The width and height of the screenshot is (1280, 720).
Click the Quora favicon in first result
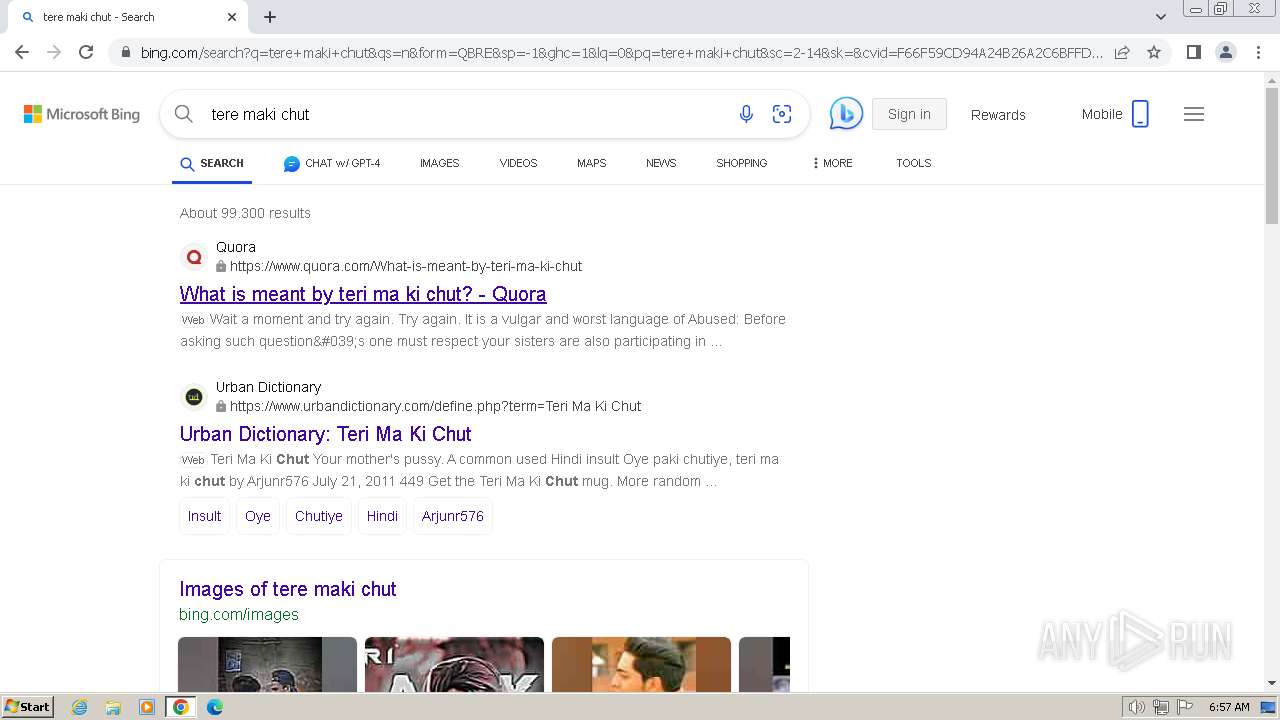194,257
